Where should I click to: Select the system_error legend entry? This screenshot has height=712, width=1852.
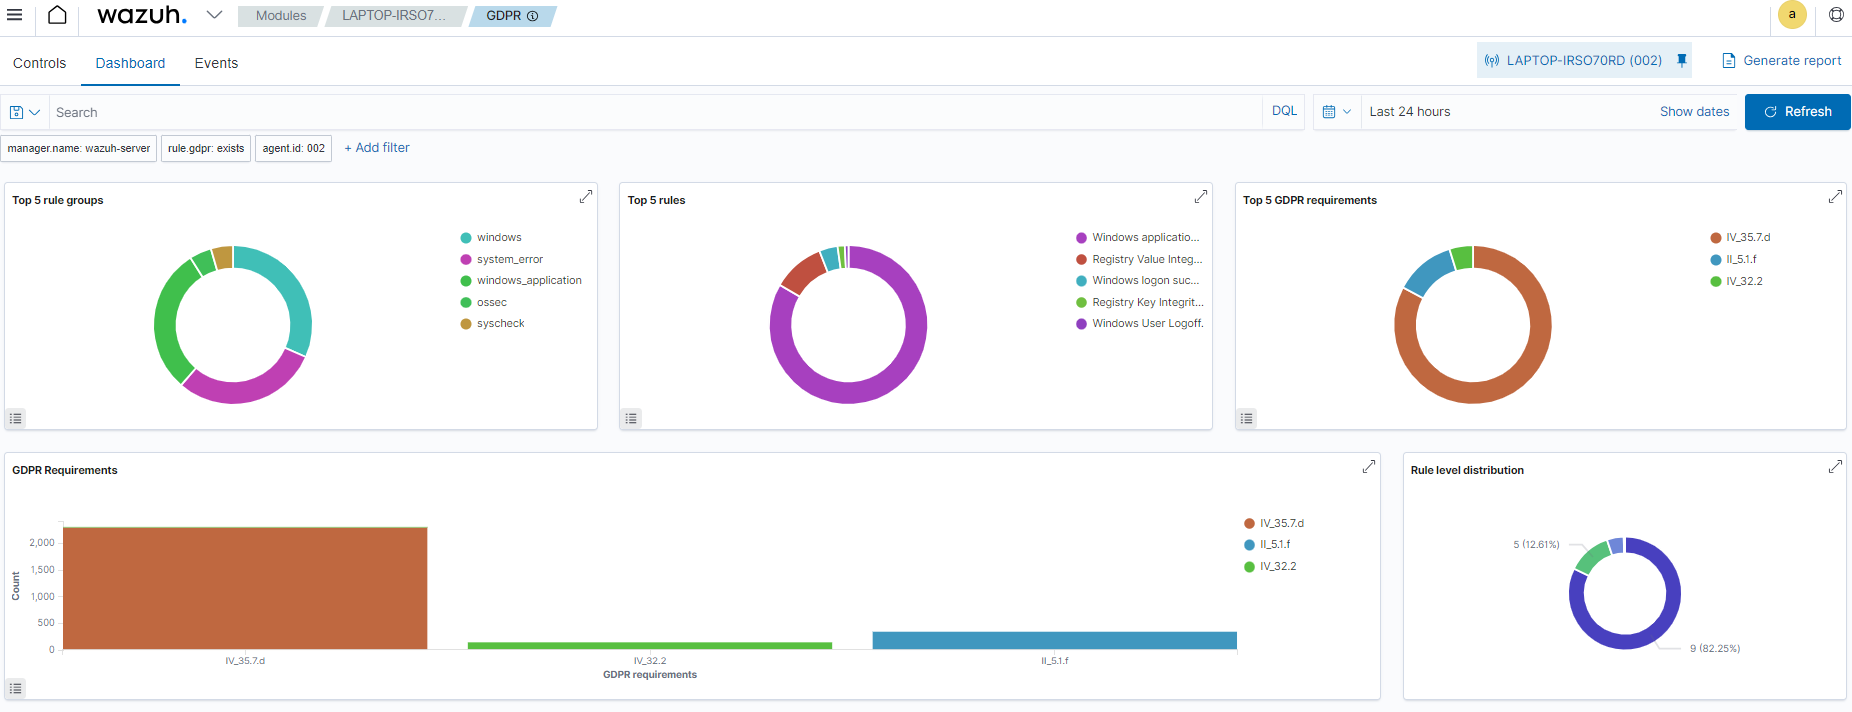point(501,259)
